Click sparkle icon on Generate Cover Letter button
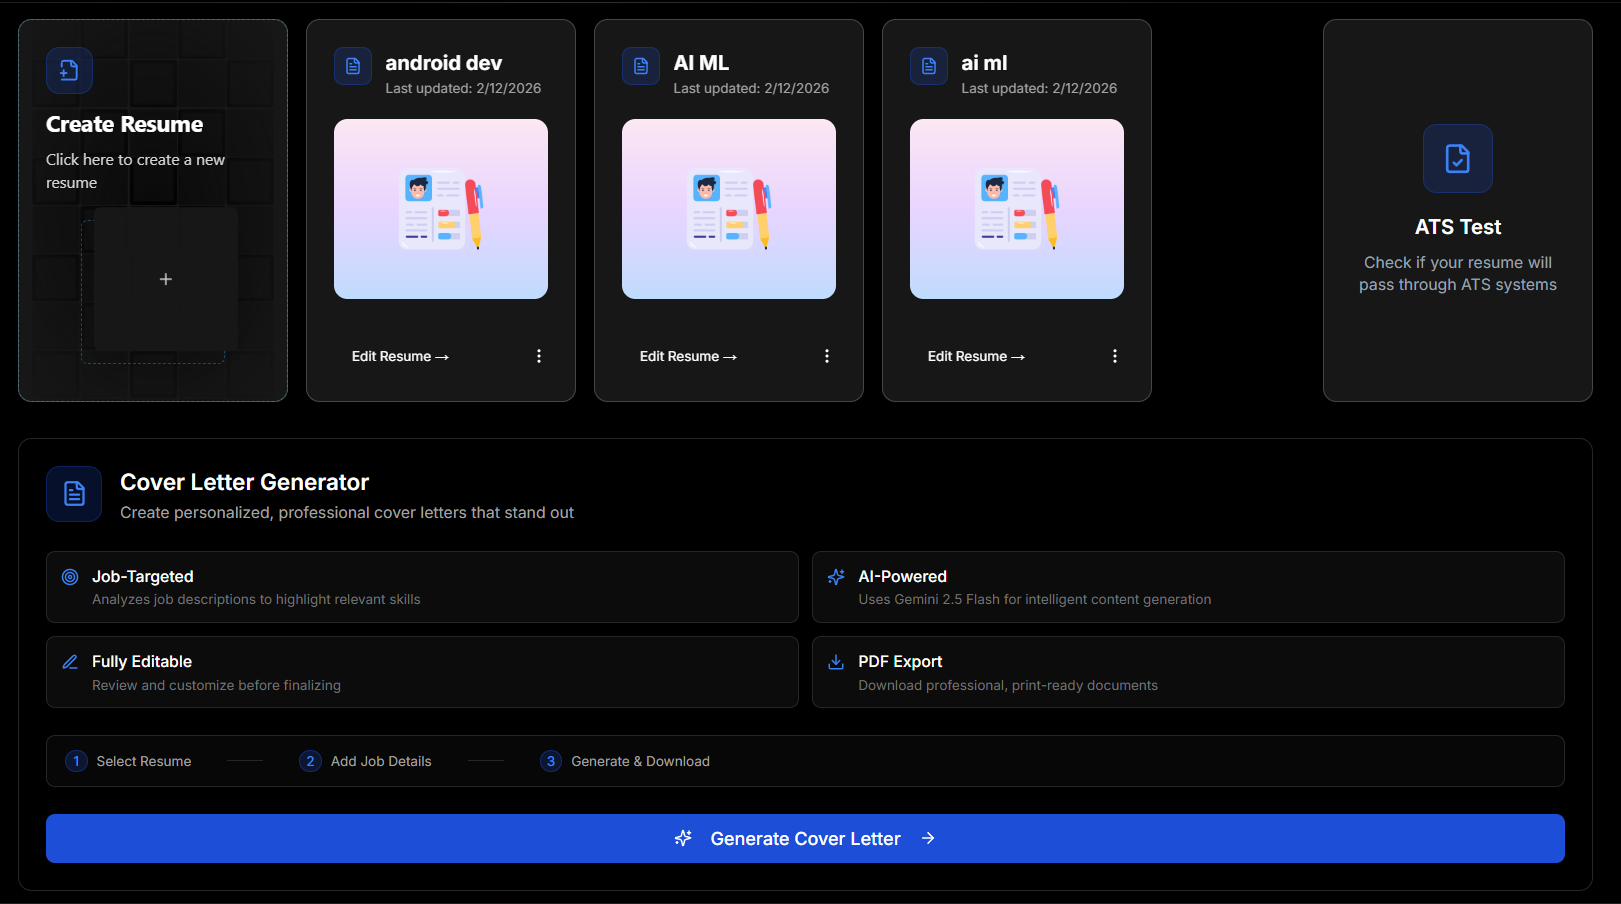This screenshot has width=1621, height=904. coord(683,838)
